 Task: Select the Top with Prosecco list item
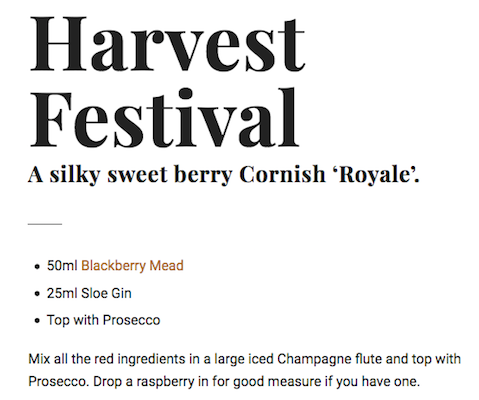[x=103, y=320]
